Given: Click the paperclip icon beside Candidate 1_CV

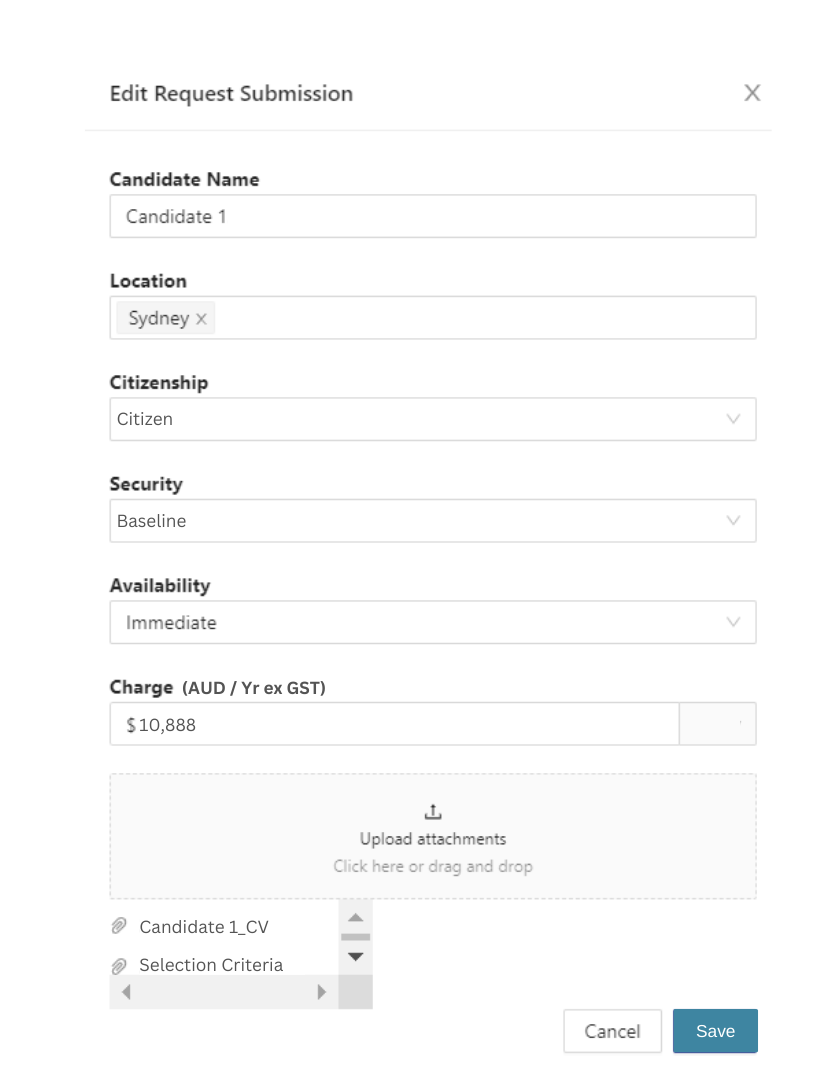Looking at the screenshot, I should click(x=118, y=925).
